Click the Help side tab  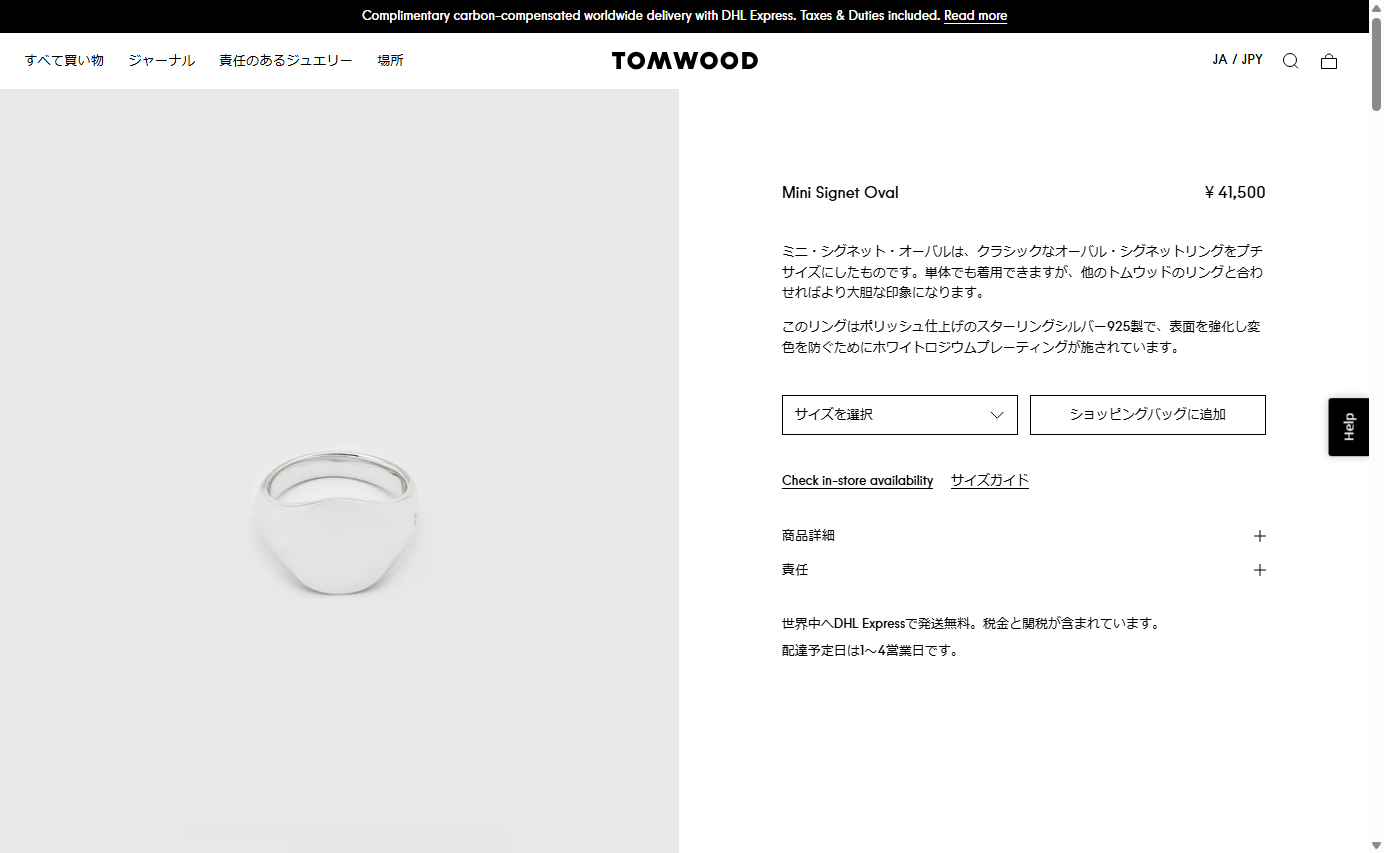[1348, 427]
